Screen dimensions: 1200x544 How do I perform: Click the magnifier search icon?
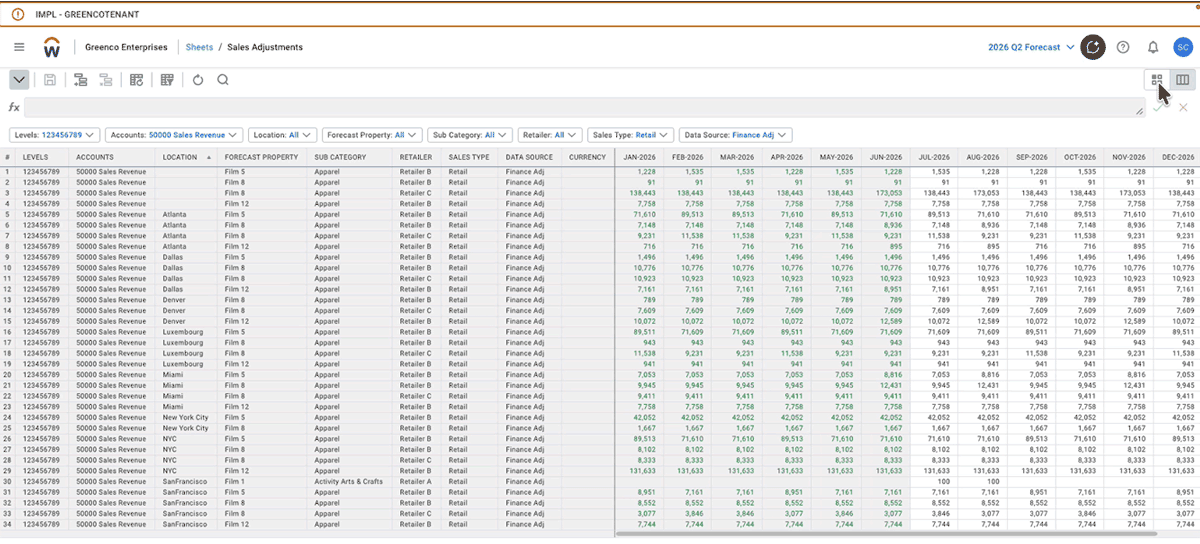coord(222,80)
